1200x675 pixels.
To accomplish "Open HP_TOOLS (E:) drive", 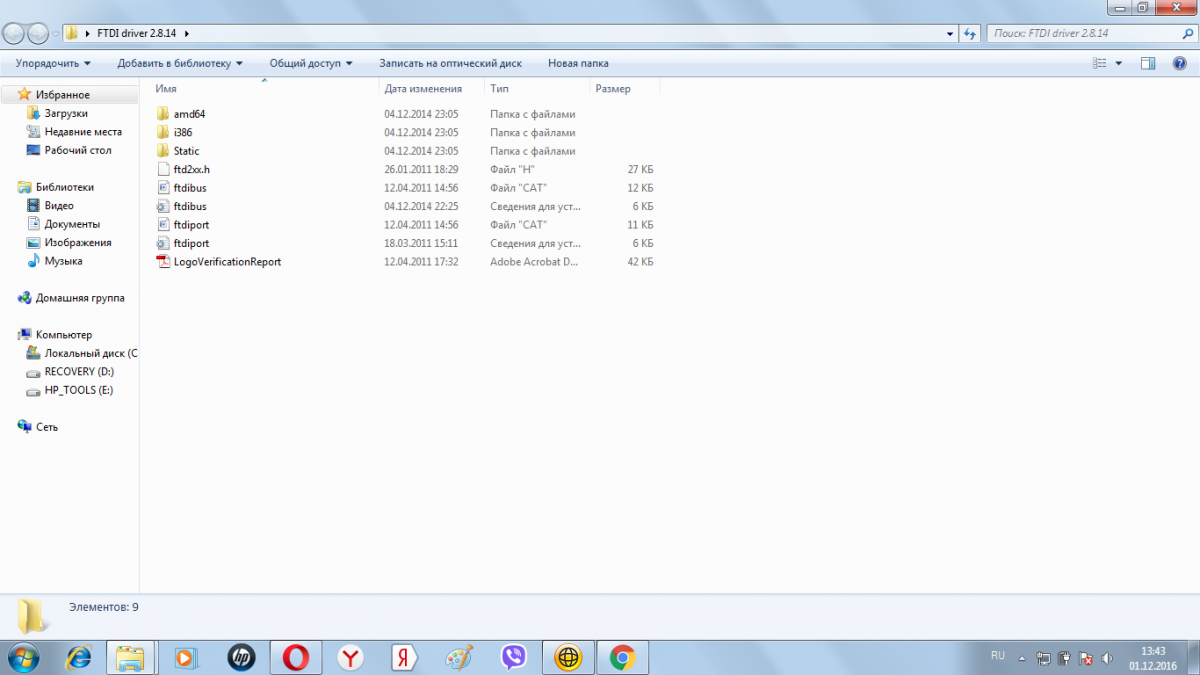I will tap(79, 390).
